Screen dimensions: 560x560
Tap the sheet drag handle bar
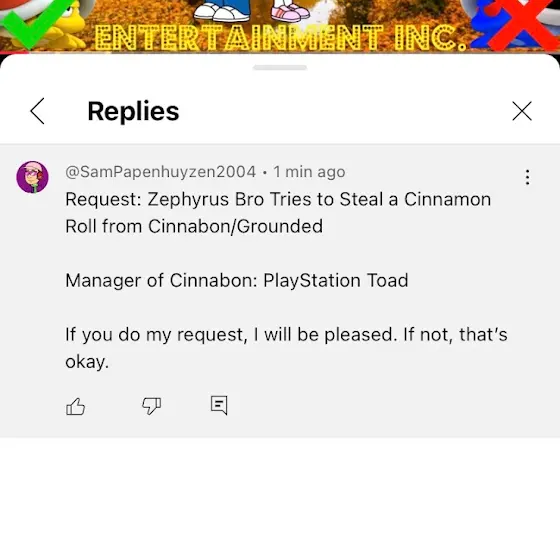(280, 68)
